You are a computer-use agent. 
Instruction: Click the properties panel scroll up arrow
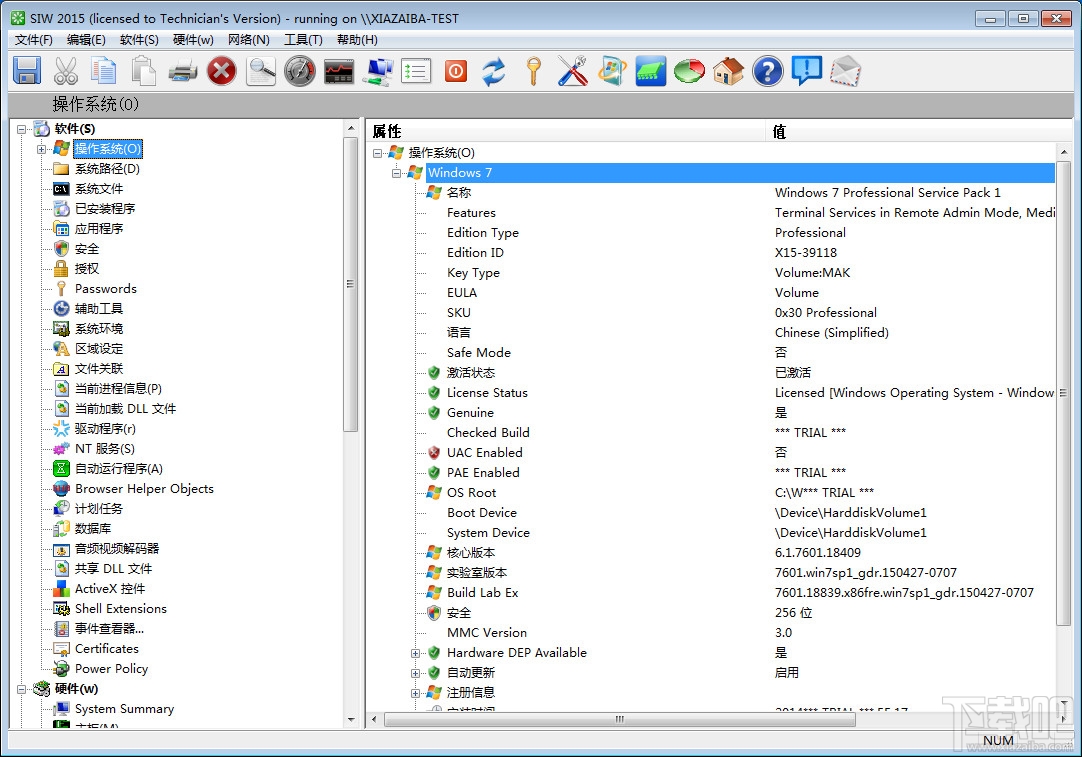pyautogui.click(x=1063, y=152)
